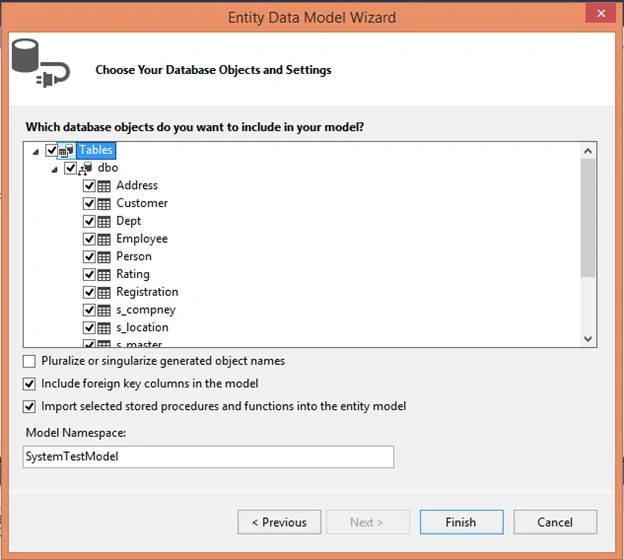Click the Dept table icon
This screenshot has height=560, width=624.
click(104, 221)
